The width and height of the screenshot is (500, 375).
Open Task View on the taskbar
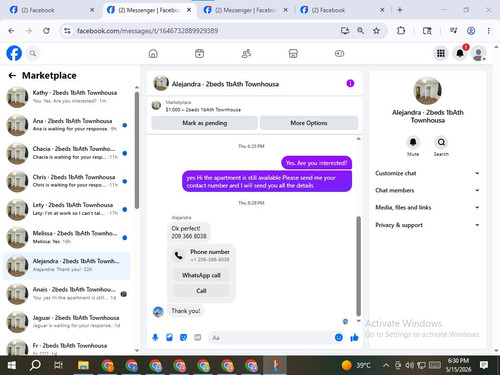point(59,365)
